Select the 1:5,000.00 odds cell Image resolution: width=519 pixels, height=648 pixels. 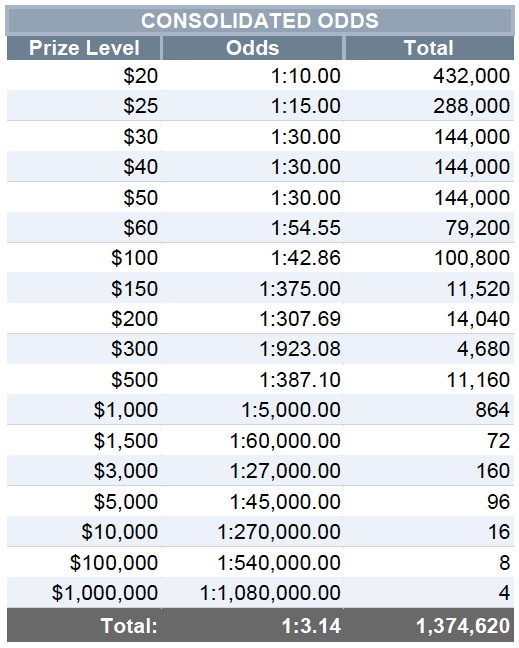click(252, 410)
